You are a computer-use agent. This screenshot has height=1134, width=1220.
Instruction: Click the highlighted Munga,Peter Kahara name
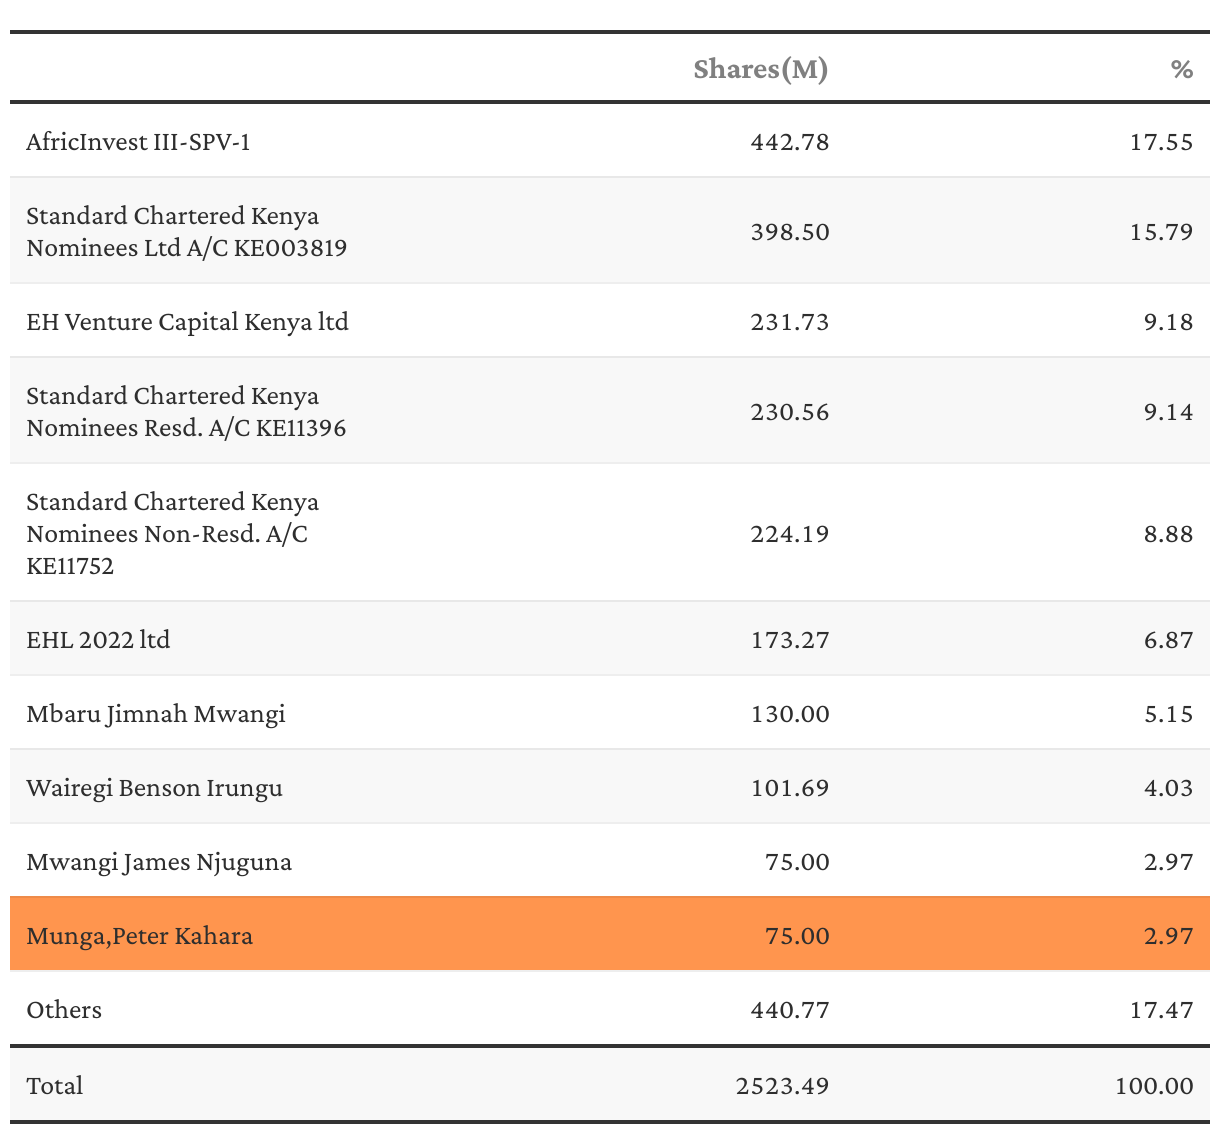pyautogui.click(x=139, y=936)
